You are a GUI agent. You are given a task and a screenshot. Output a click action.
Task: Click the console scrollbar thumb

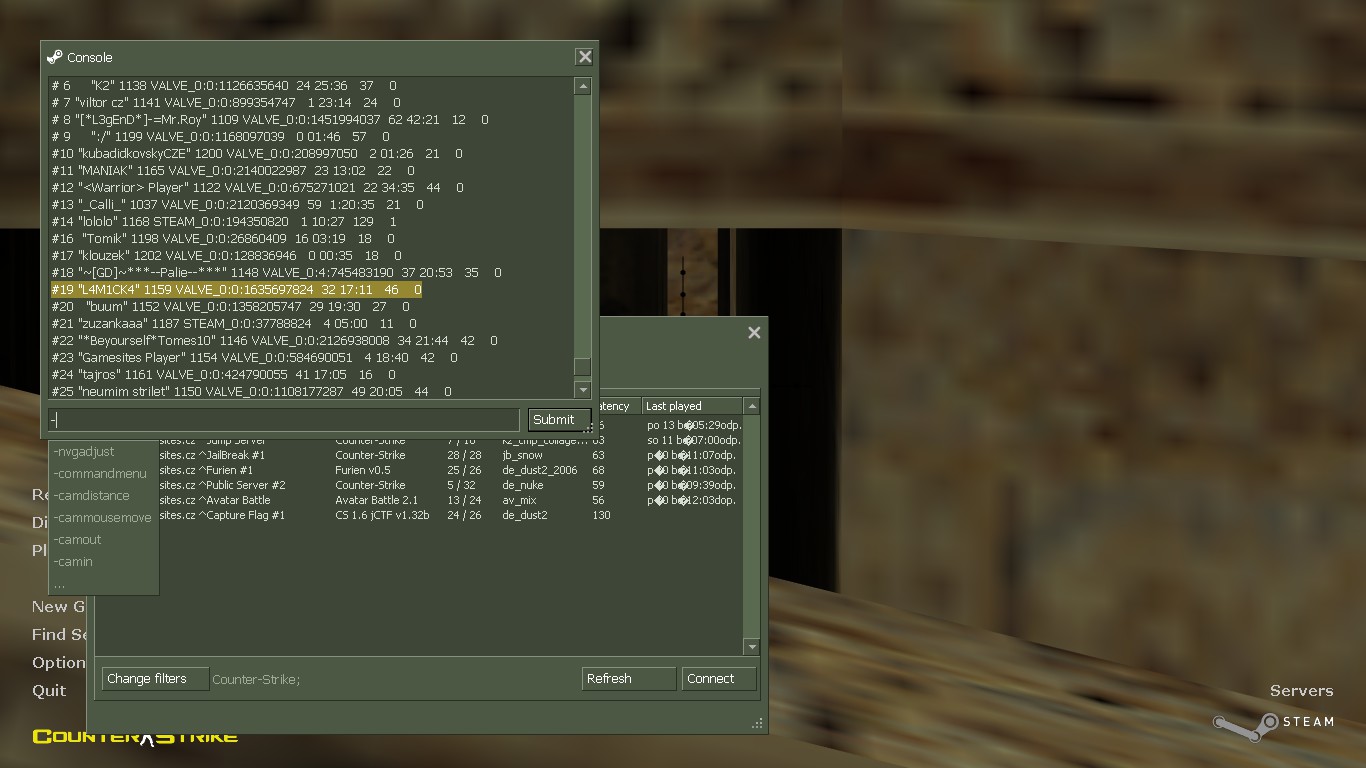point(582,366)
